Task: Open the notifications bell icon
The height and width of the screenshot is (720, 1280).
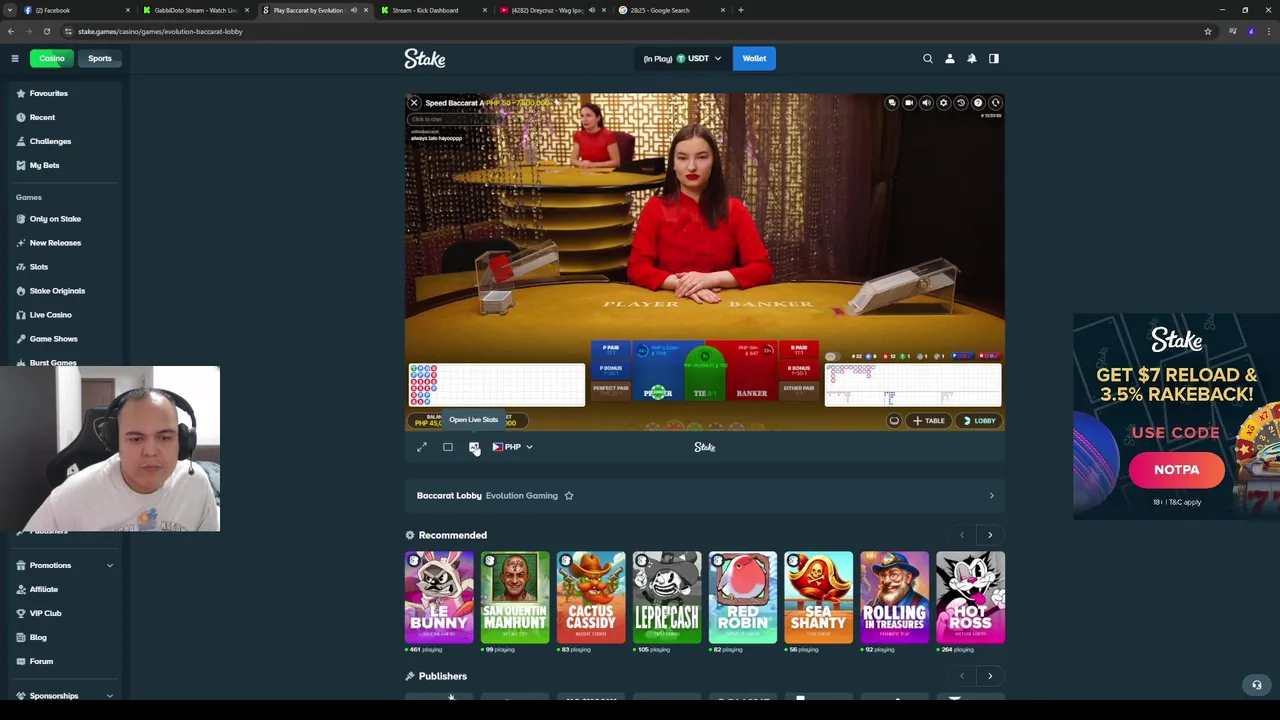Action: (972, 58)
